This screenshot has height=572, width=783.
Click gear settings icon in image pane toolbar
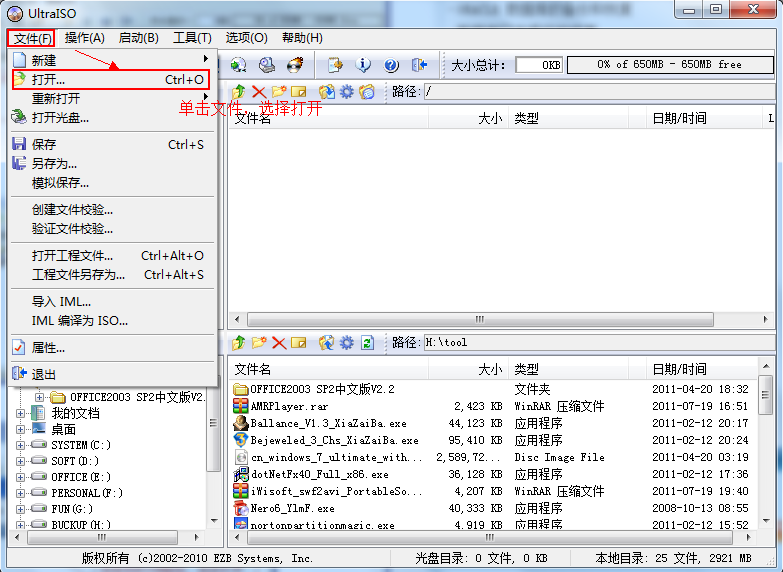pyautogui.click(x=347, y=92)
